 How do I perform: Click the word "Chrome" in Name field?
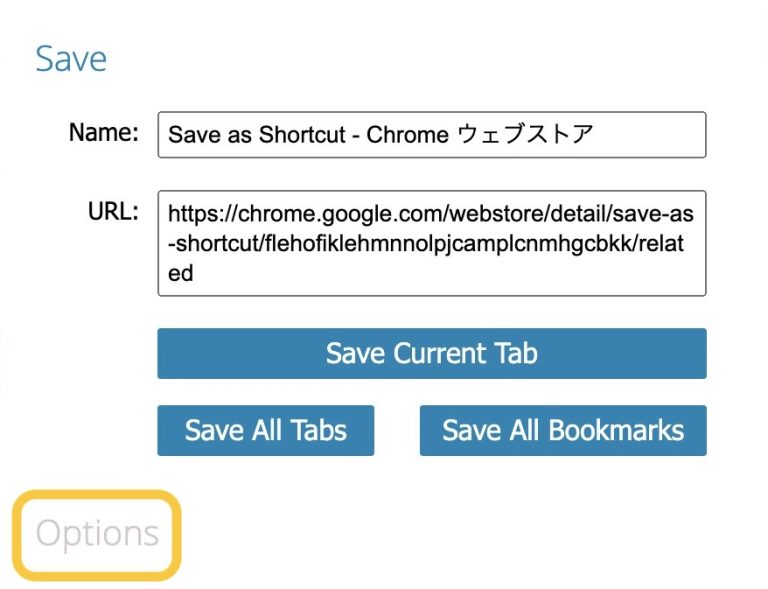(x=407, y=135)
